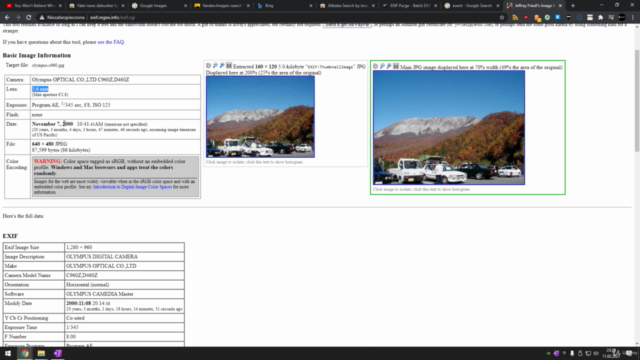
Task: Click histogram text under the main image
Action: coord(421,189)
